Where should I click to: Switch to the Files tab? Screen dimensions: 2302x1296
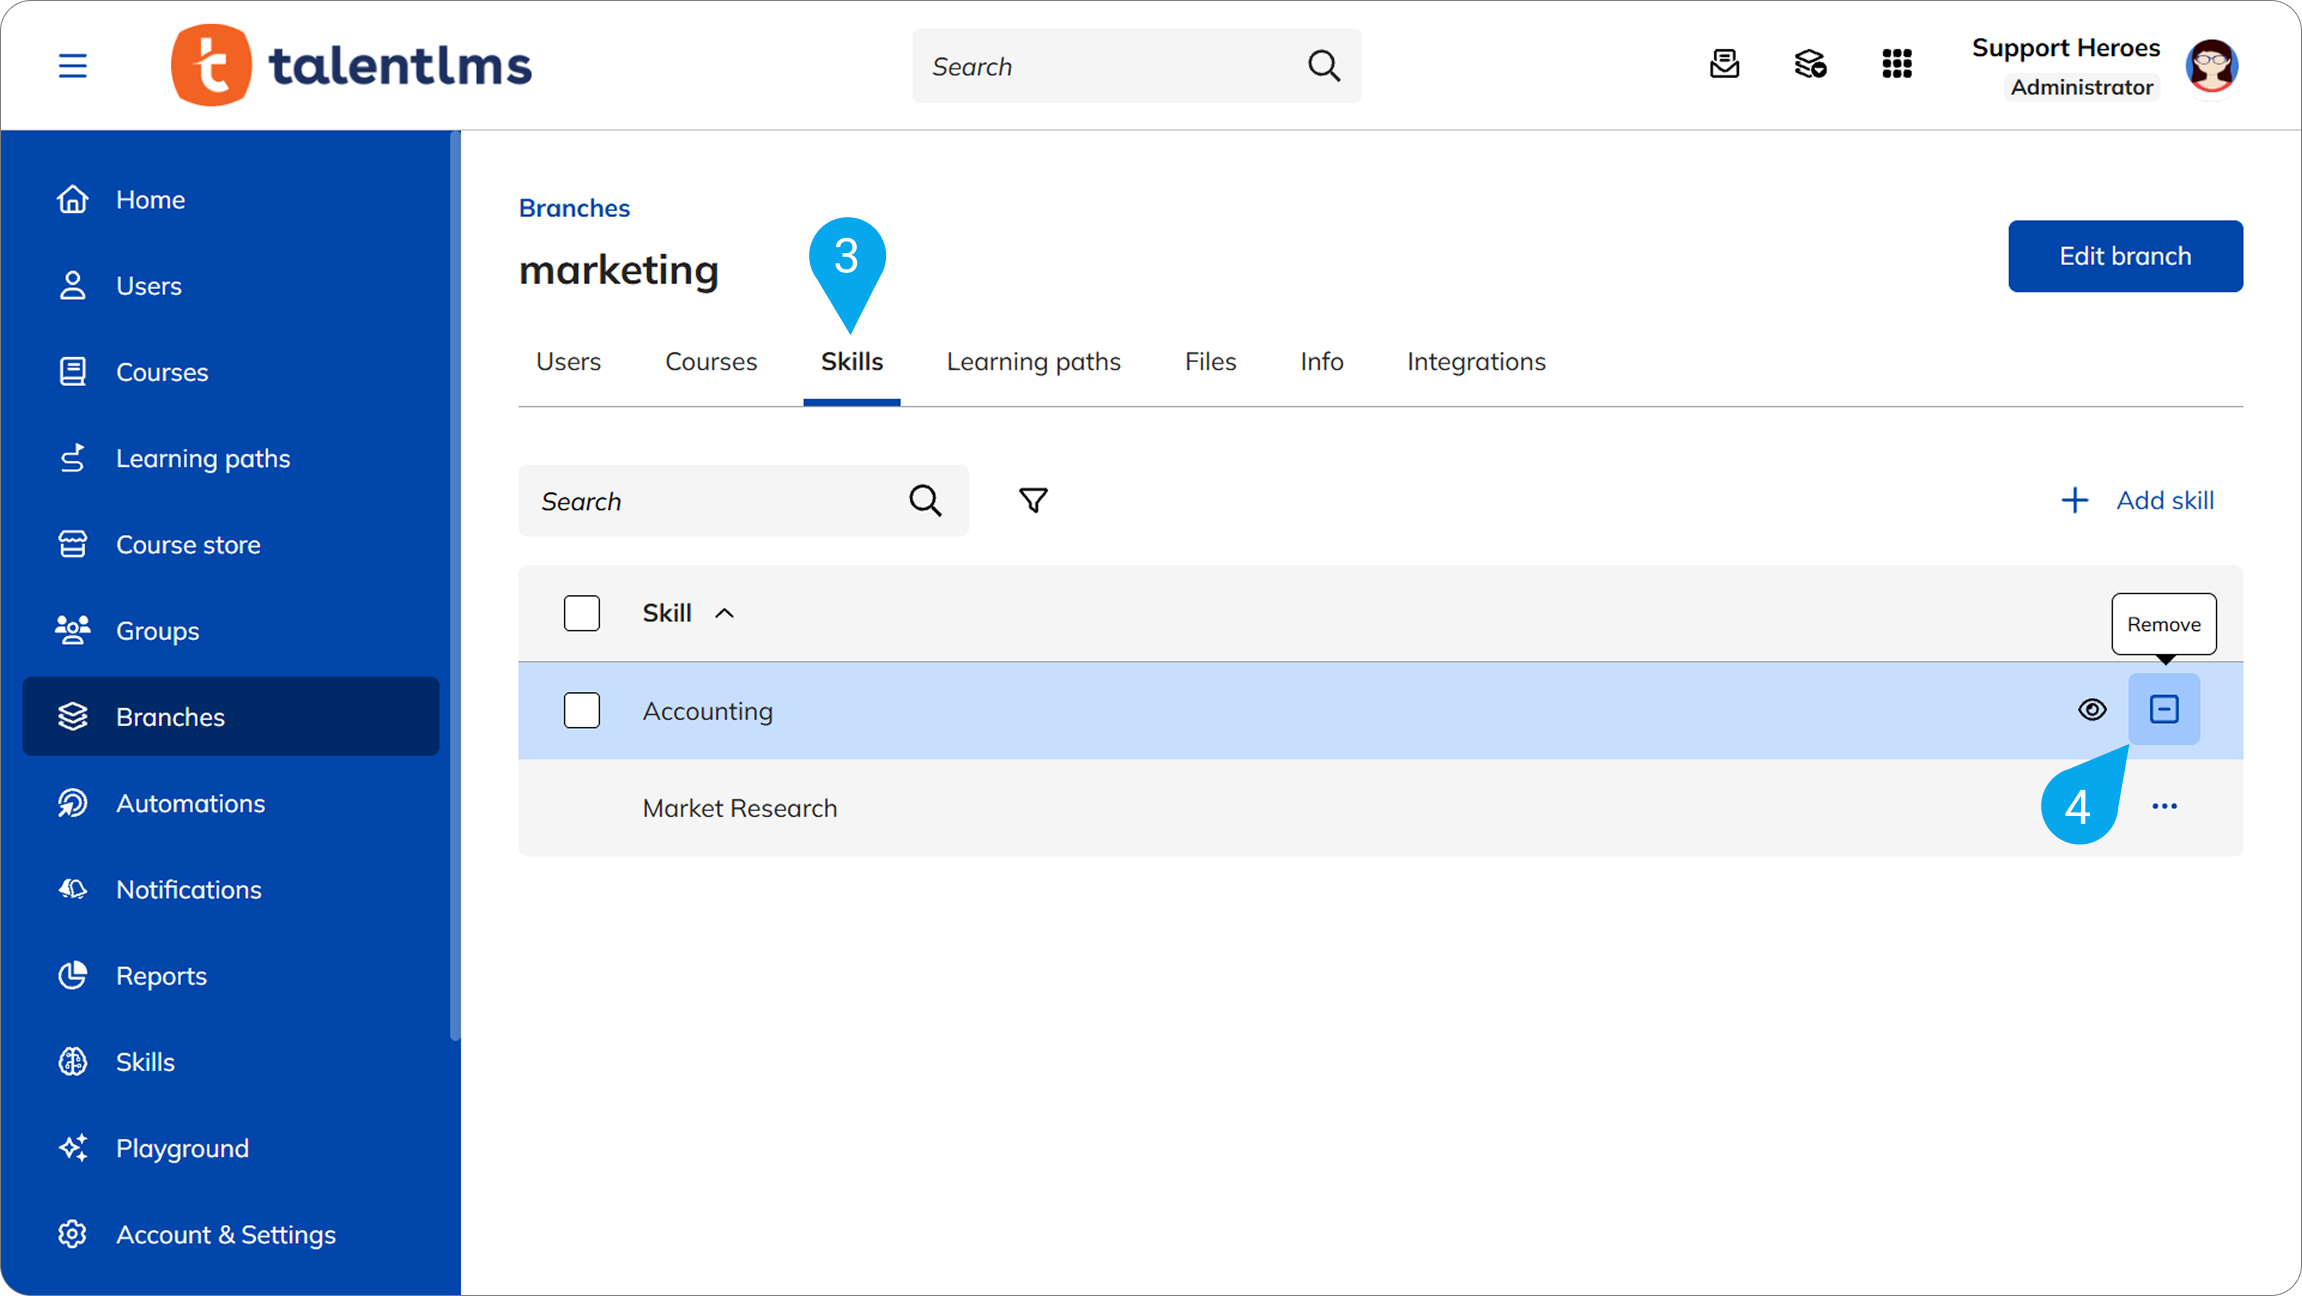pos(1210,362)
